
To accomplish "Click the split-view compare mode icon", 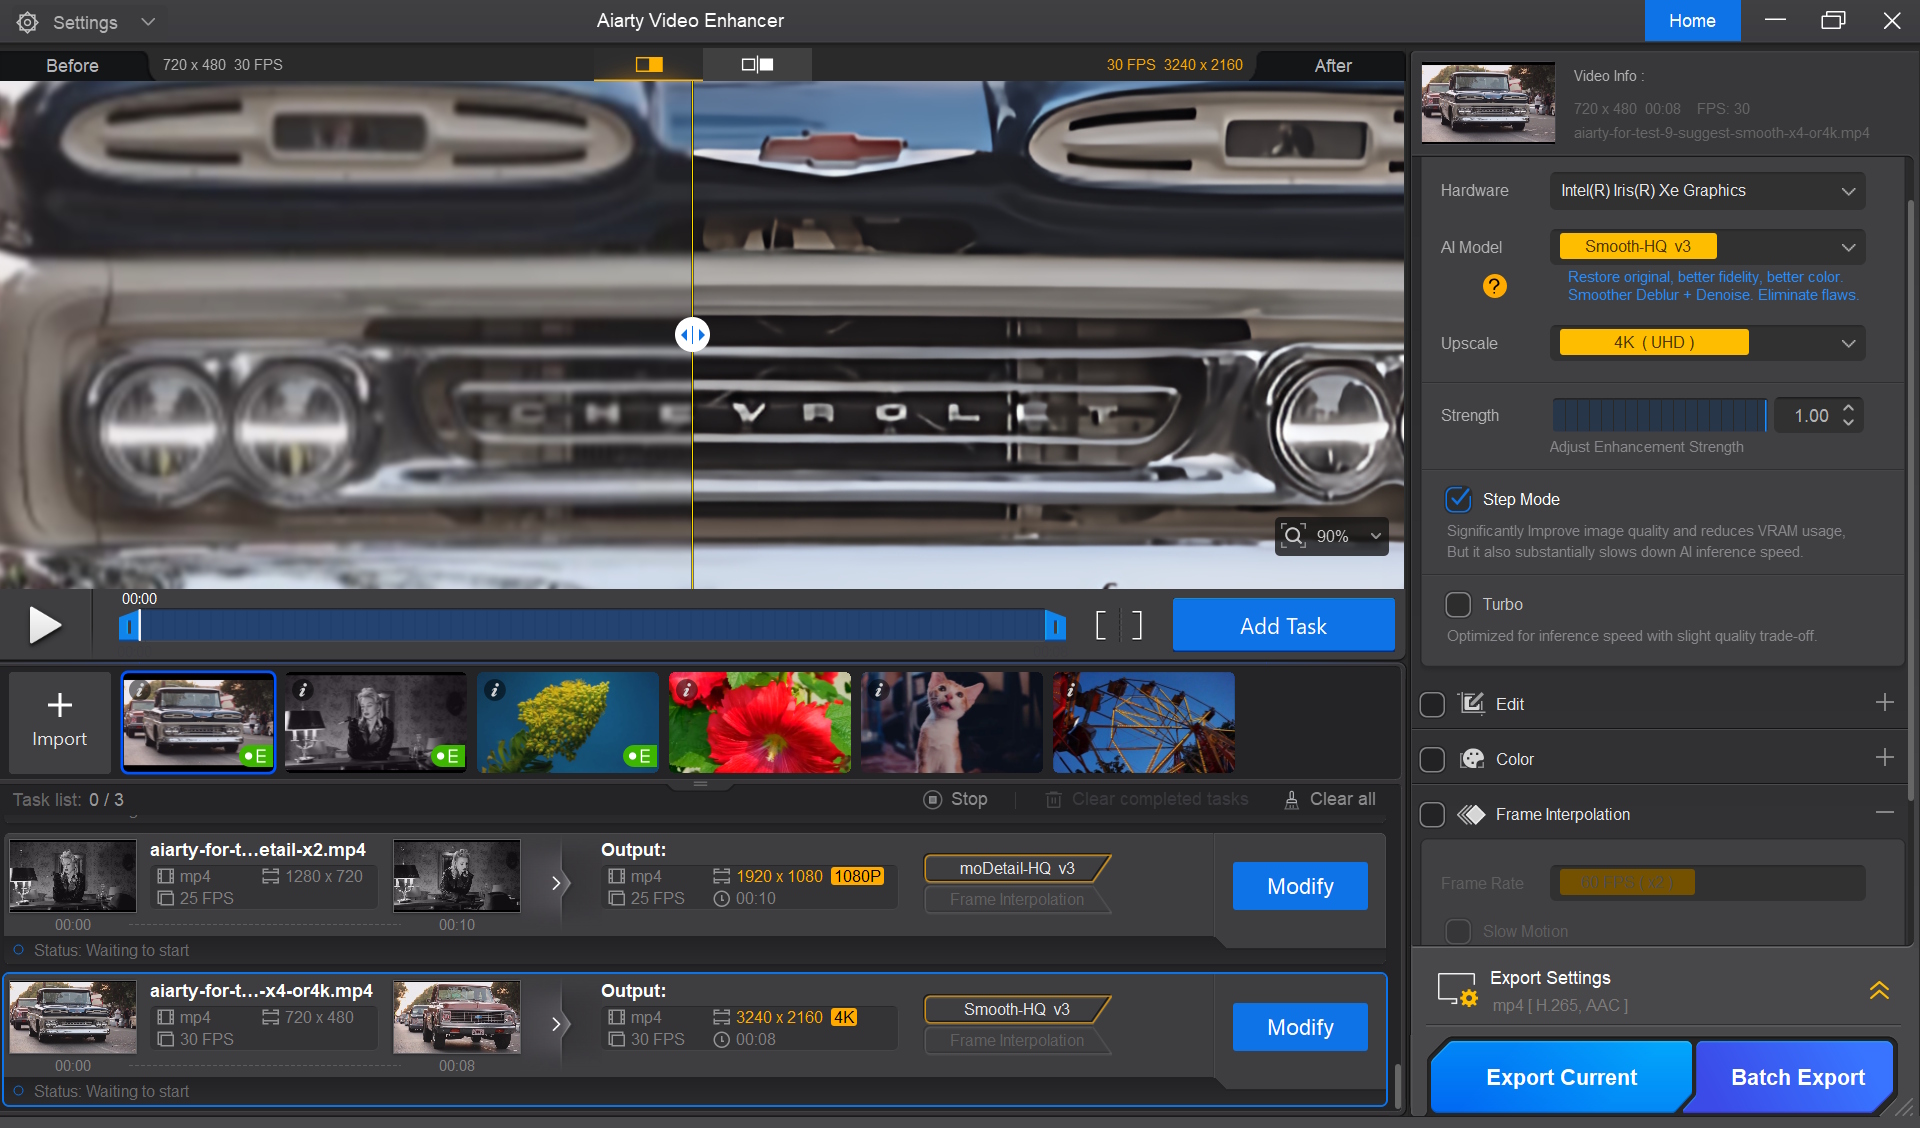I will click(648, 65).
